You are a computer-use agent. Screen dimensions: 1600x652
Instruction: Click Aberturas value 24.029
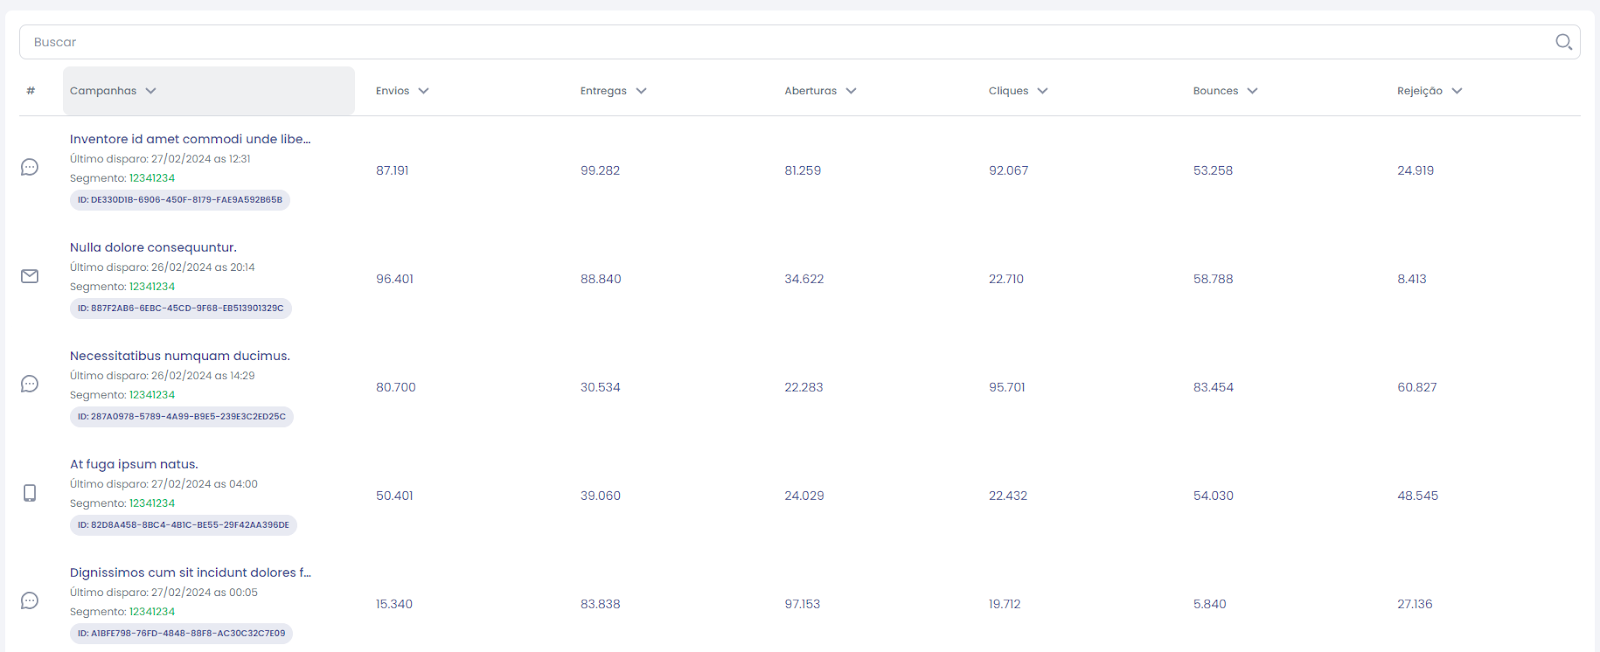(x=804, y=496)
